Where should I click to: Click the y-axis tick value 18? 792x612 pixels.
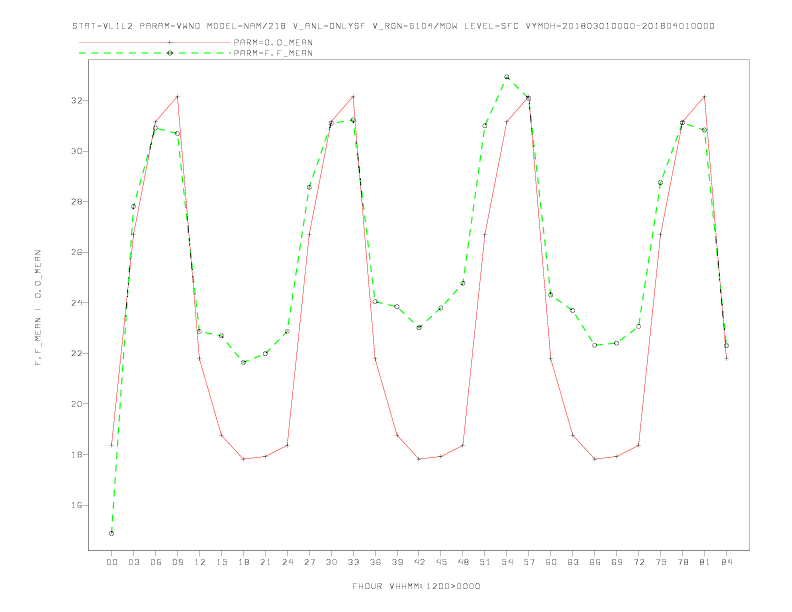pos(76,454)
